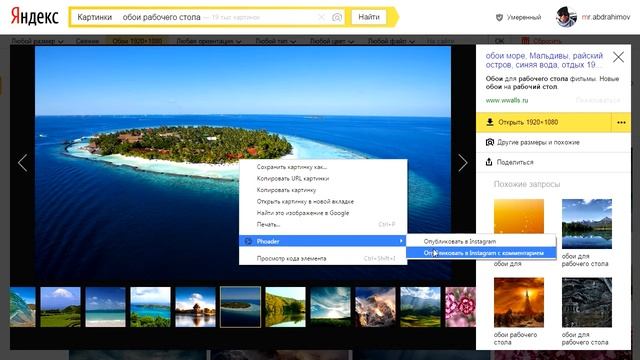Open the beach and turquoise sea thumbnail
Image resolution: width=640 pixels, height=360 pixels.
point(105,307)
